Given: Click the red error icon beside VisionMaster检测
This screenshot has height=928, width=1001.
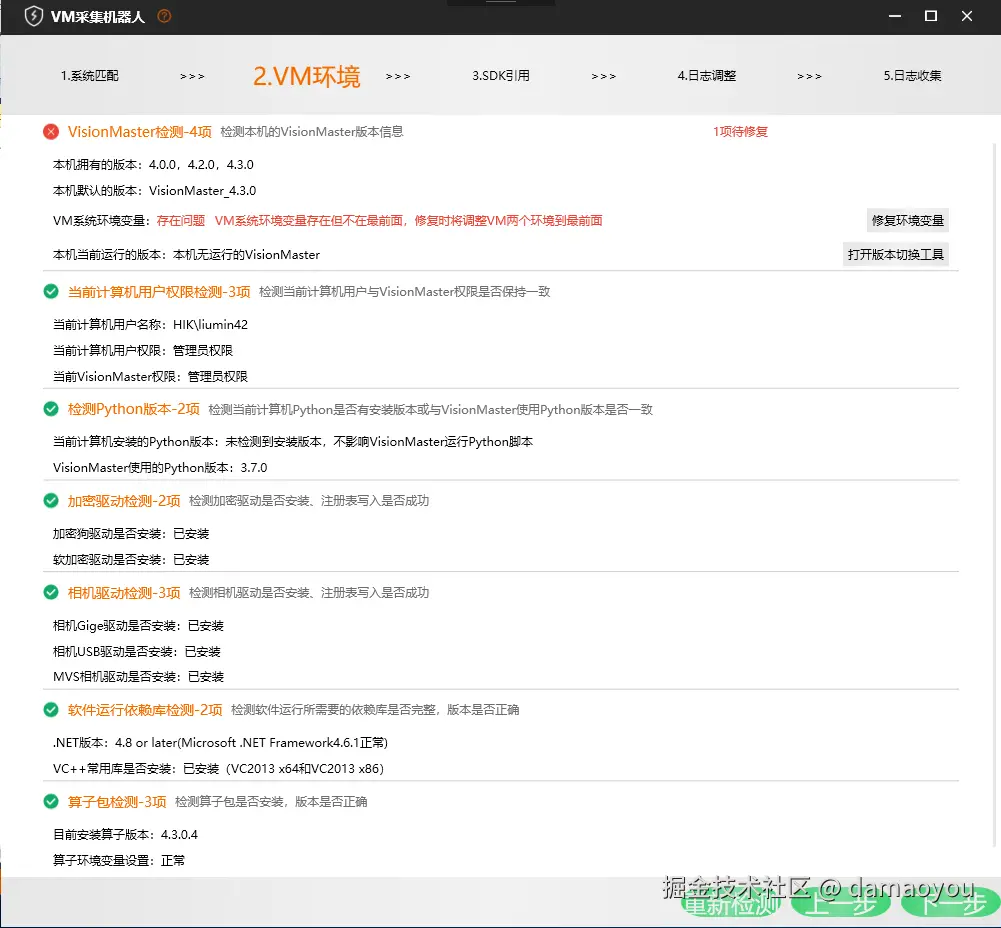Looking at the screenshot, I should click(51, 132).
